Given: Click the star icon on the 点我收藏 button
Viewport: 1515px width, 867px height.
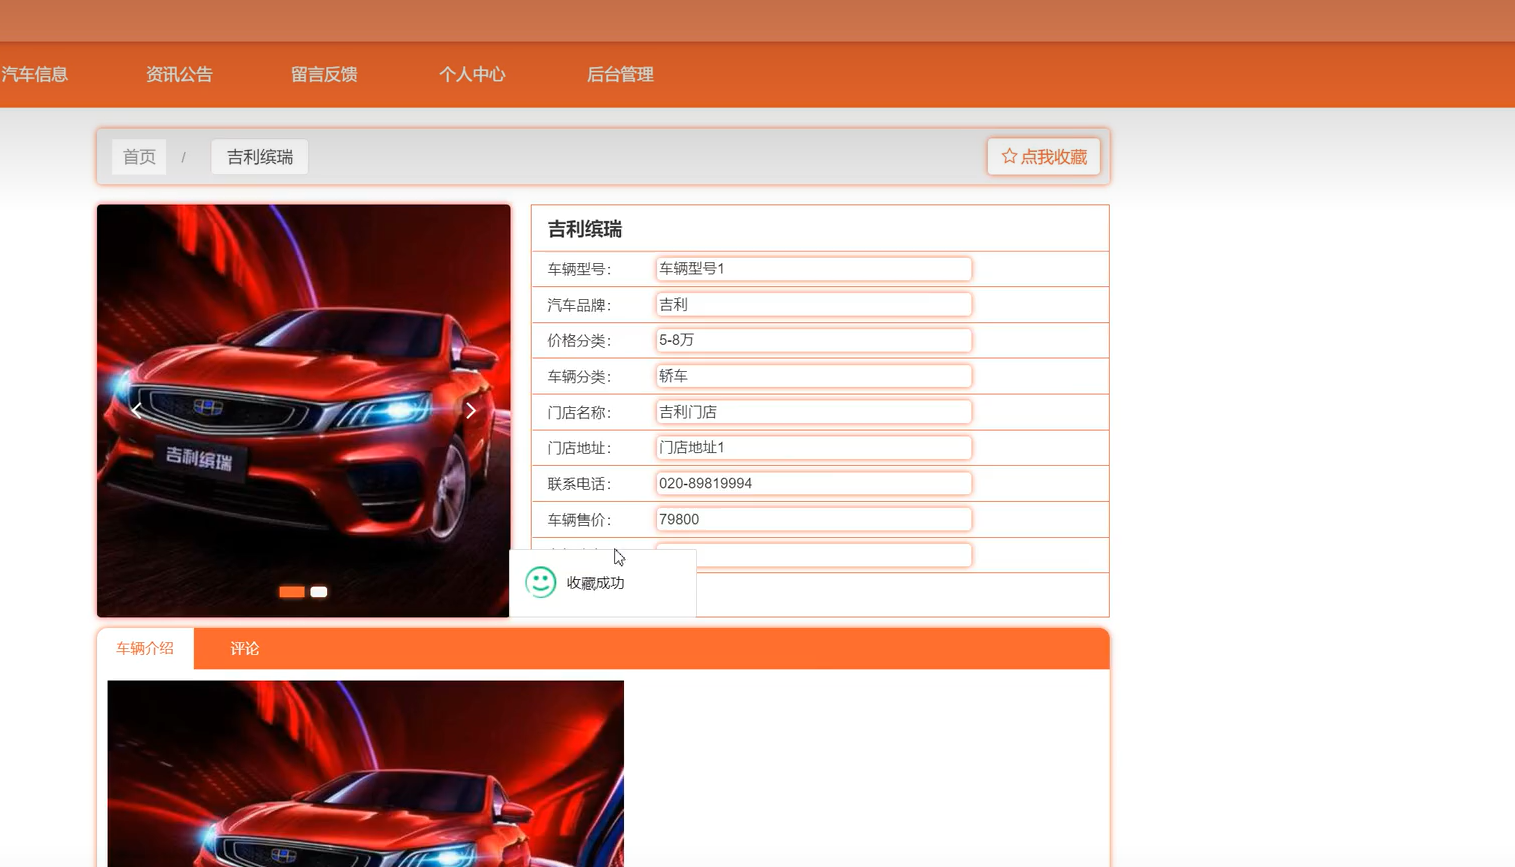Looking at the screenshot, I should click(x=1009, y=156).
